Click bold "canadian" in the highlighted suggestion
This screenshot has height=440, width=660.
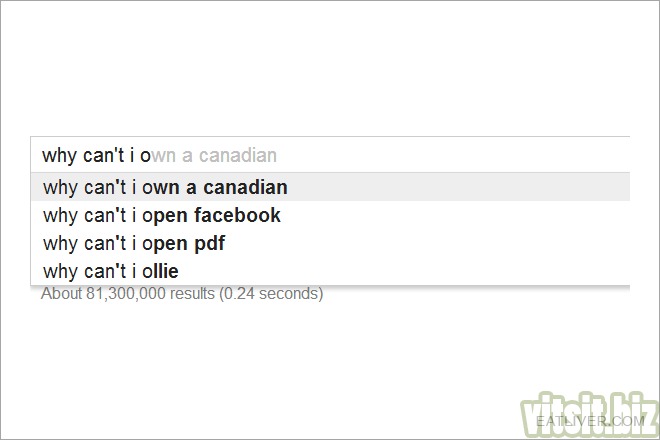point(245,187)
